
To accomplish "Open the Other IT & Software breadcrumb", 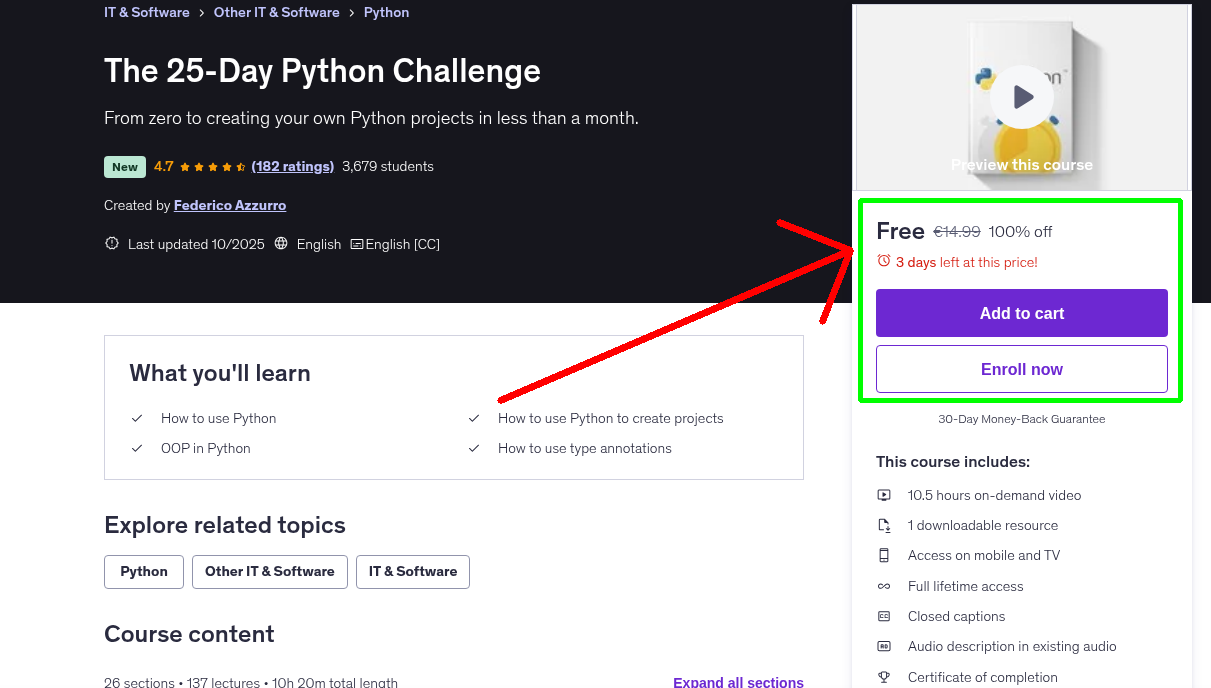I will [276, 12].
